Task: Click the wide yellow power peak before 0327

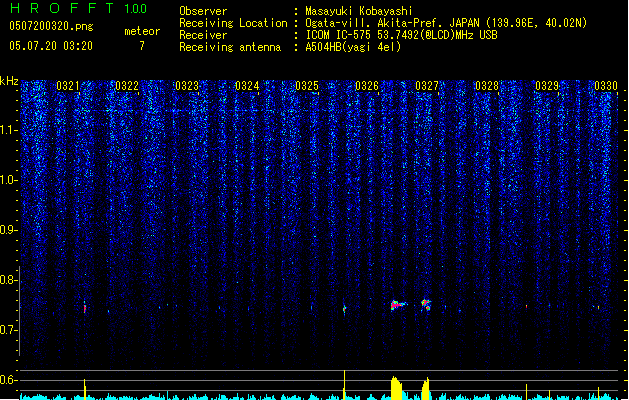Action: point(396,388)
